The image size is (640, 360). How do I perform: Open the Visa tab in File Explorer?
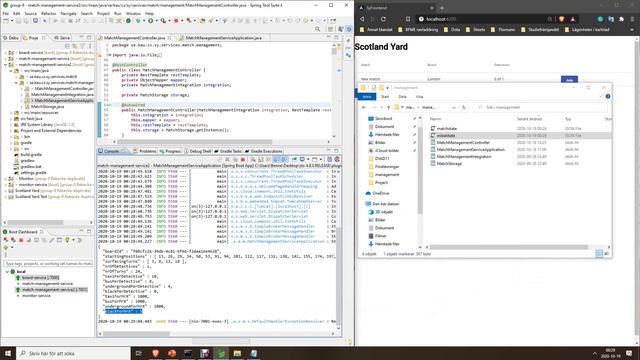[420, 97]
